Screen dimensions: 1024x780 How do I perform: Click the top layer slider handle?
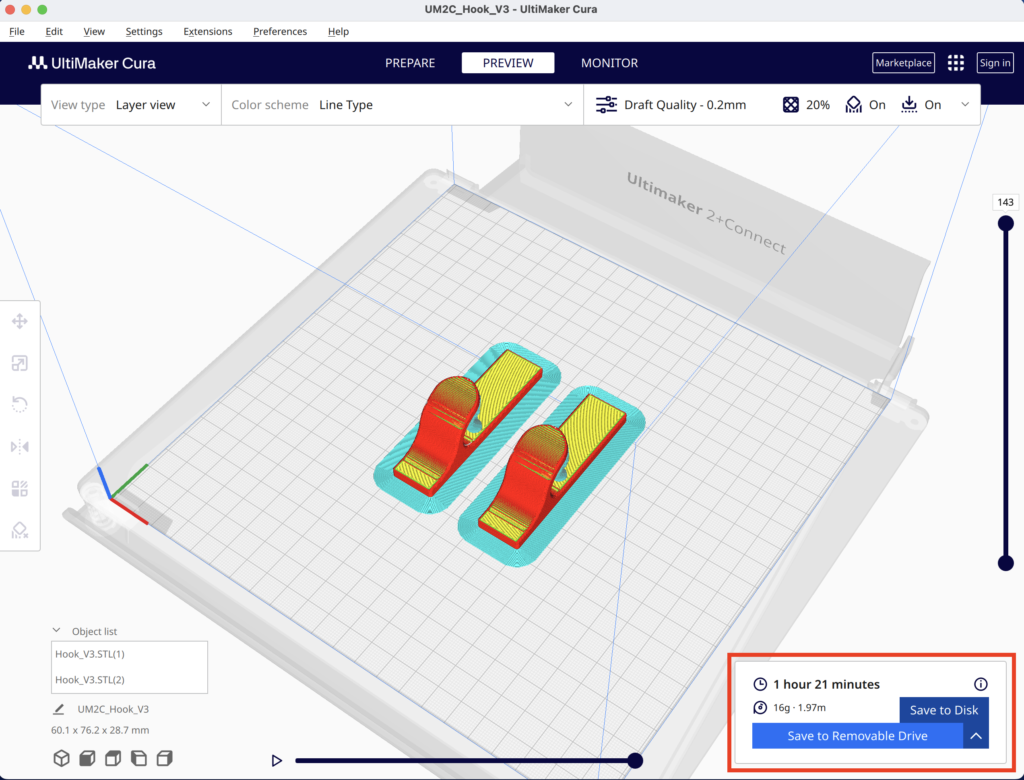[1006, 223]
